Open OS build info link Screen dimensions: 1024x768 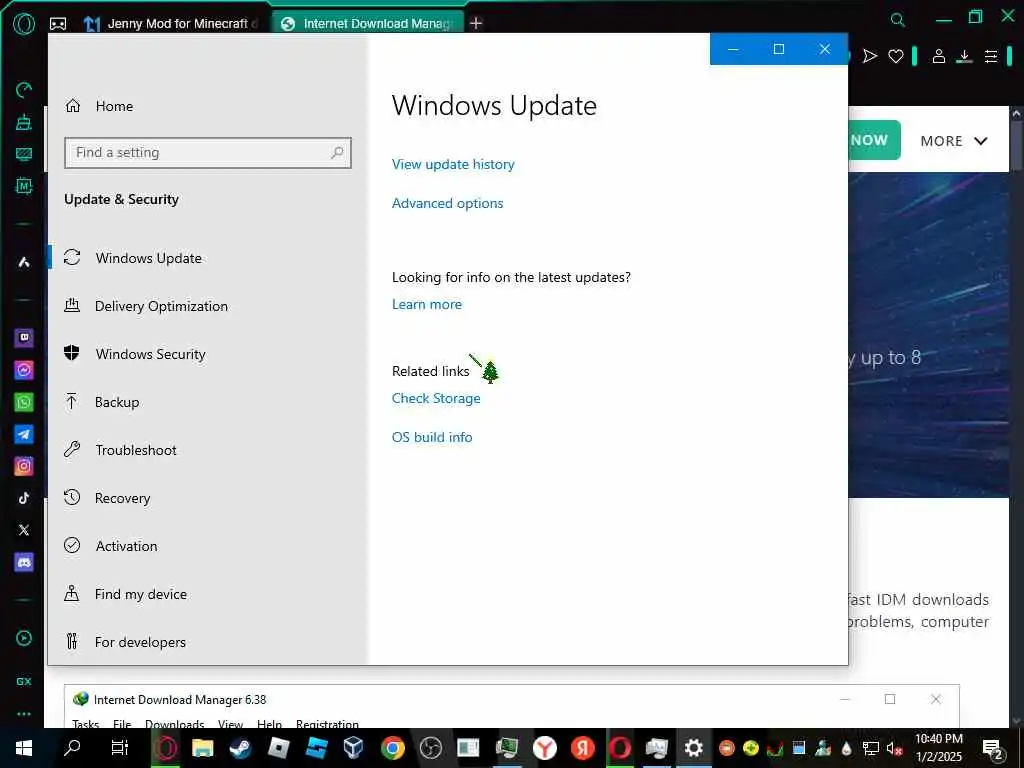tap(432, 437)
